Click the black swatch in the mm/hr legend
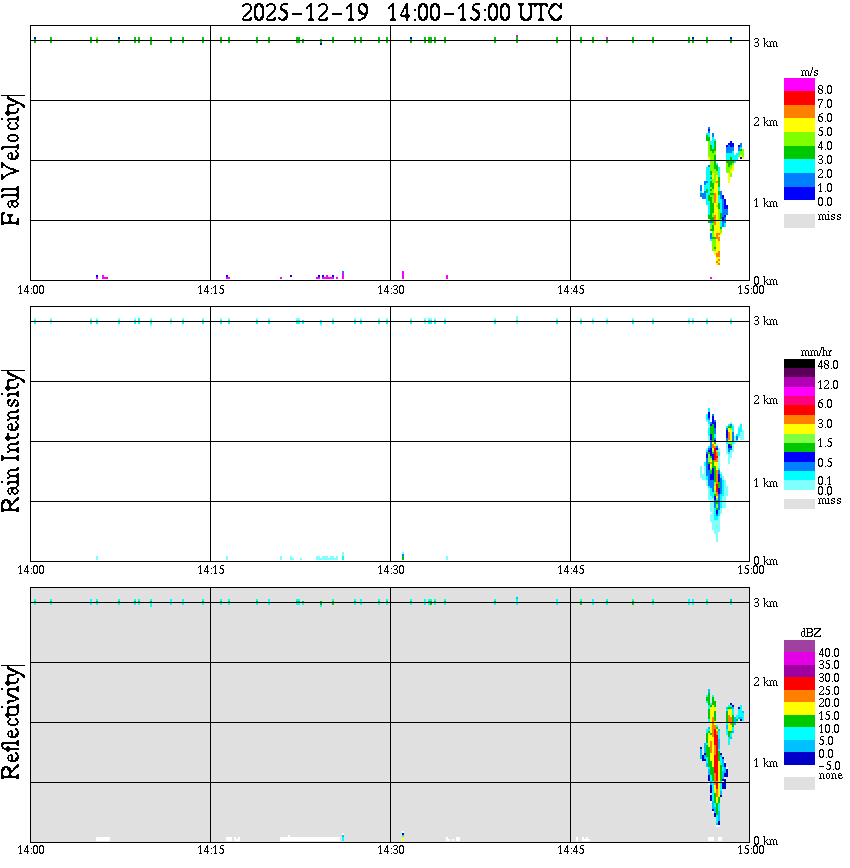The height and width of the screenshot is (868, 850). point(799,364)
